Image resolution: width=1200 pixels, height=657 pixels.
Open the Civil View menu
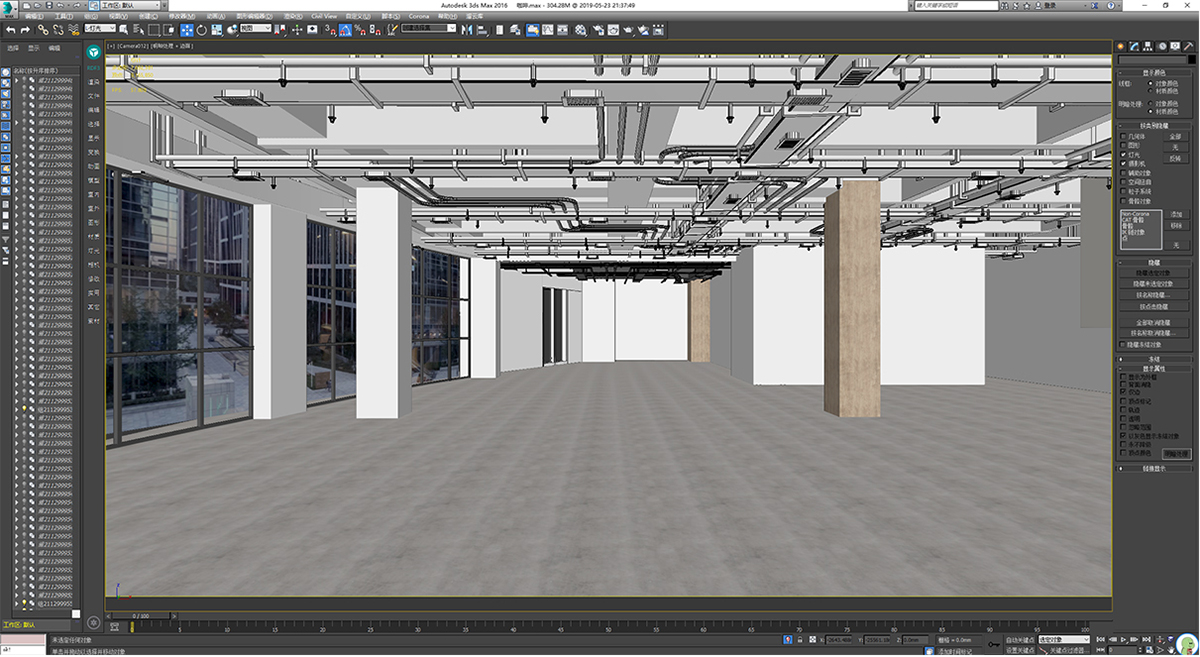(324, 17)
